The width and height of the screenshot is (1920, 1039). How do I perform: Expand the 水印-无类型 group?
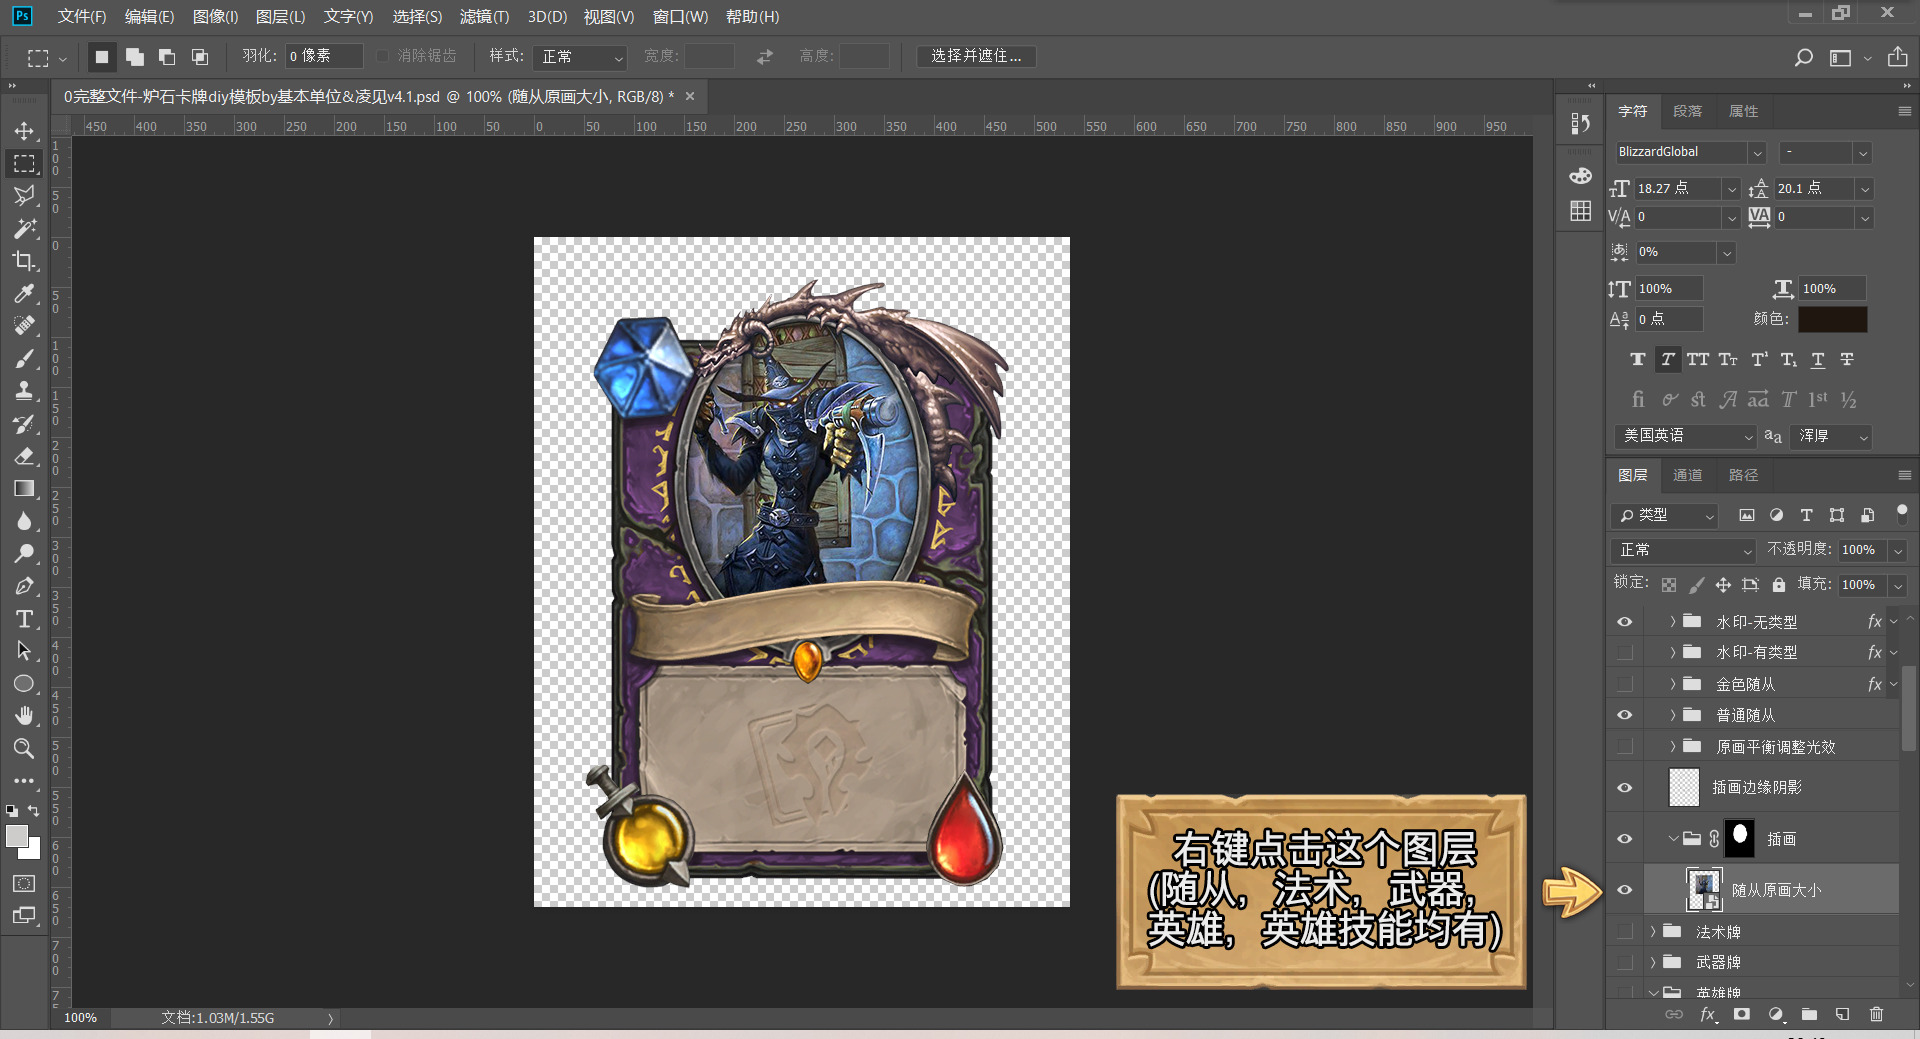pyautogui.click(x=1672, y=621)
